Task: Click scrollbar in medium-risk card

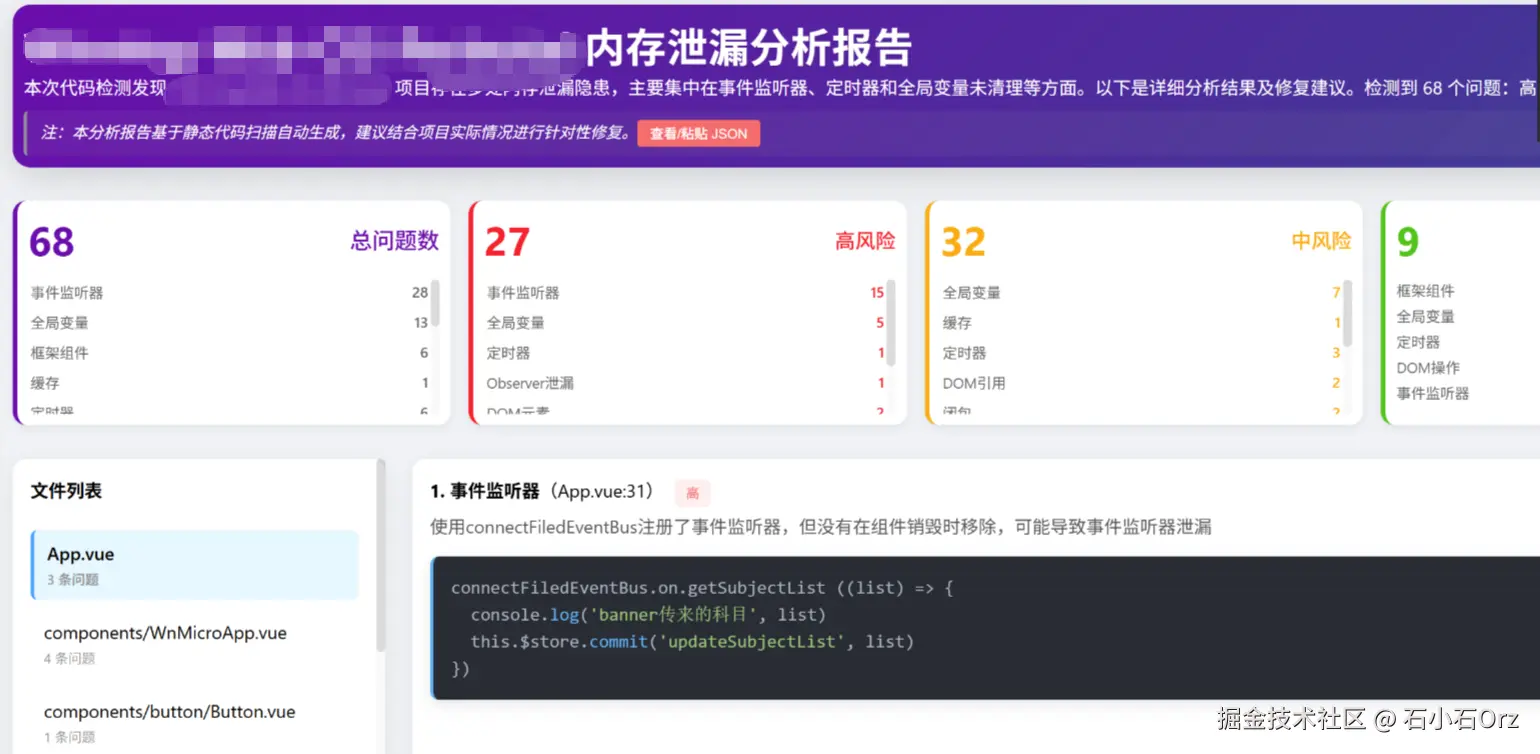Action: (x=1348, y=313)
